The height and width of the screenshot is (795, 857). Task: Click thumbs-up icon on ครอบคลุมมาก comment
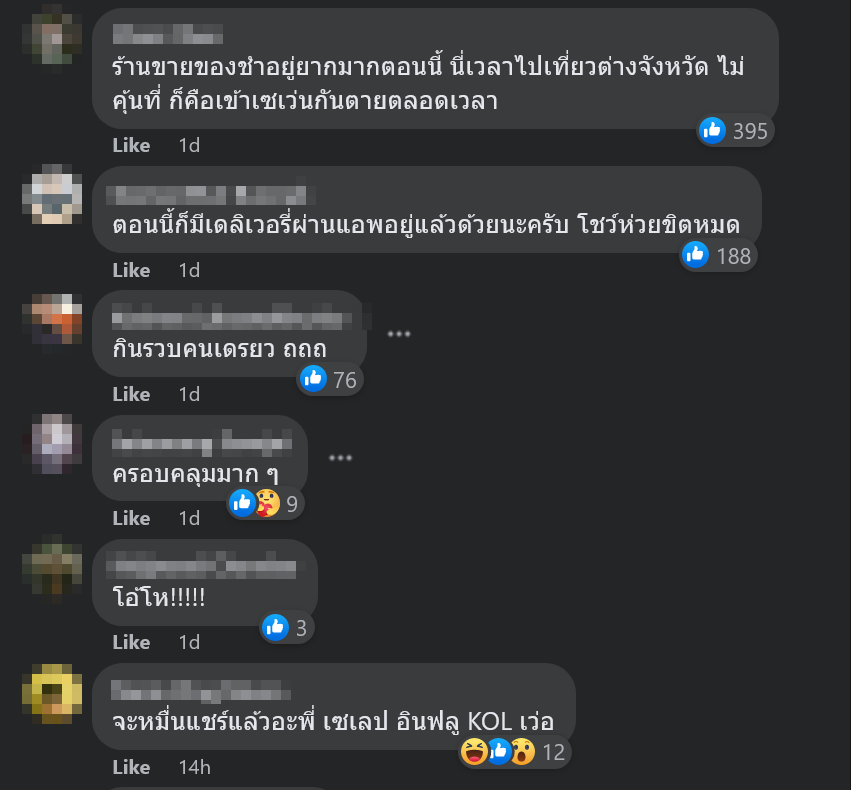point(242,503)
